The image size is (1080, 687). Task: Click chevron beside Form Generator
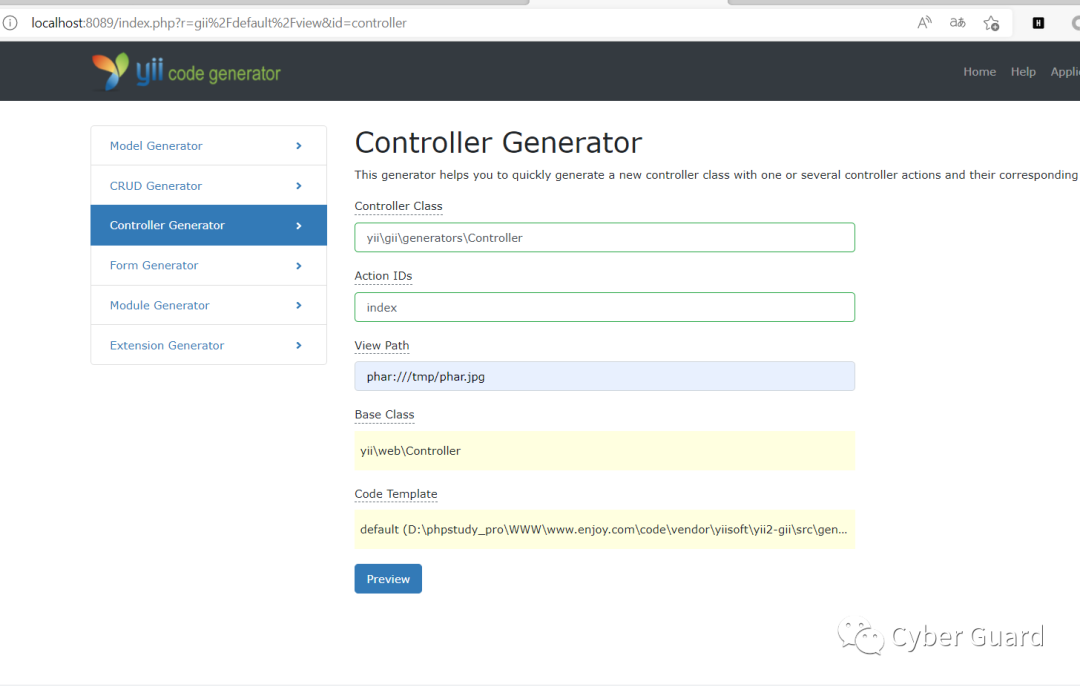(x=299, y=266)
